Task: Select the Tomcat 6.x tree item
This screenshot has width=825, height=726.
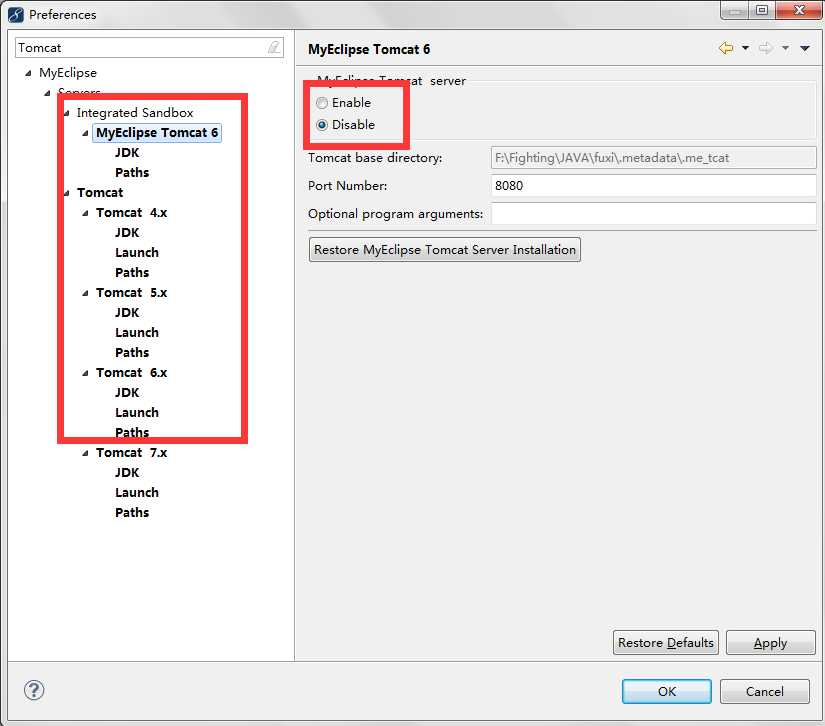Action: [x=132, y=372]
